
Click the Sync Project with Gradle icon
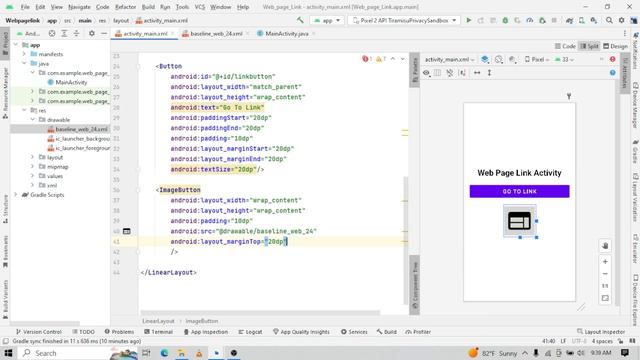(x=569, y=20)
